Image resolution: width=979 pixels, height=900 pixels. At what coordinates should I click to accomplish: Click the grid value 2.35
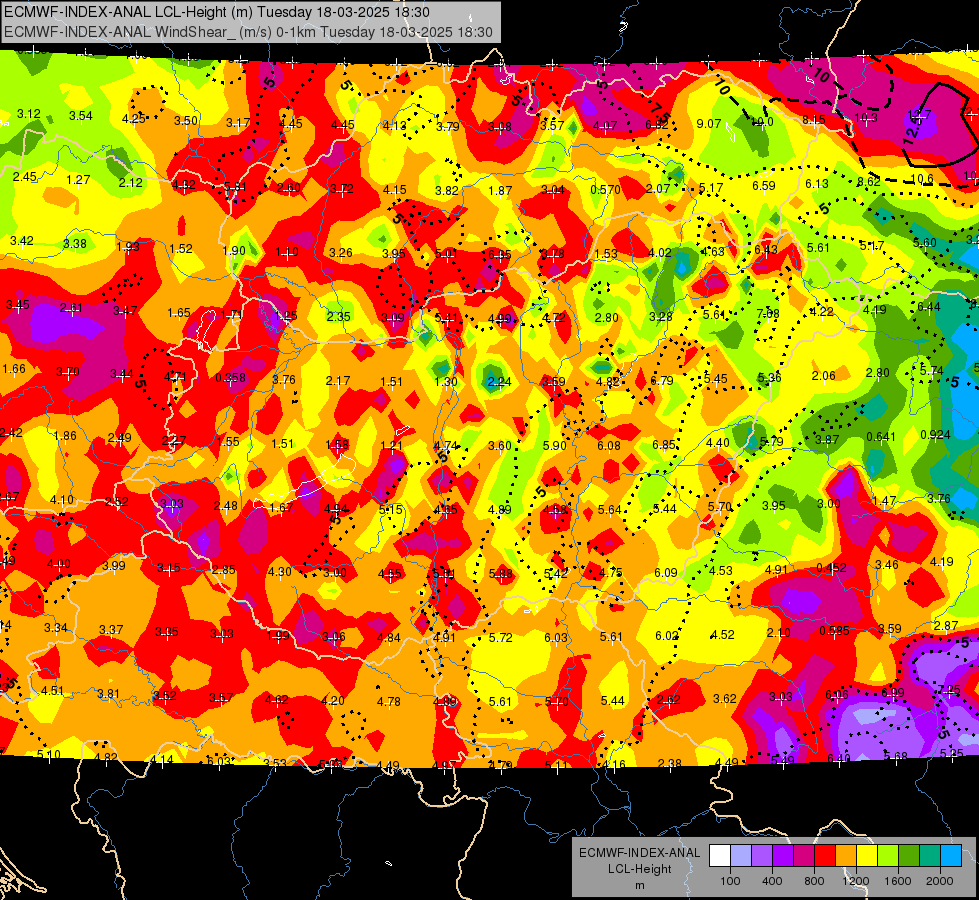click(338, 316)
